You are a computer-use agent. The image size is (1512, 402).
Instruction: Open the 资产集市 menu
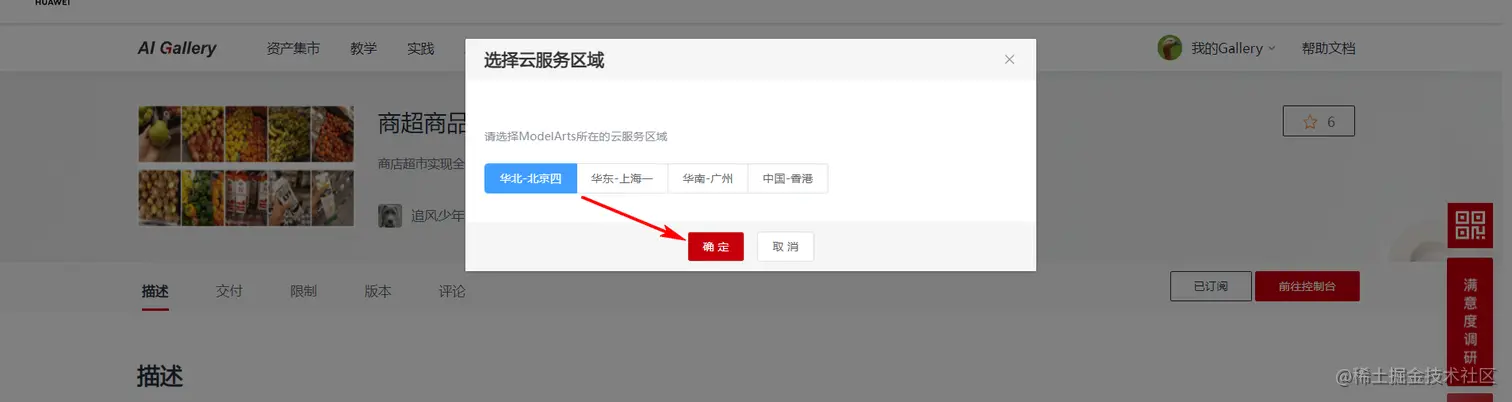coord(293,48)
